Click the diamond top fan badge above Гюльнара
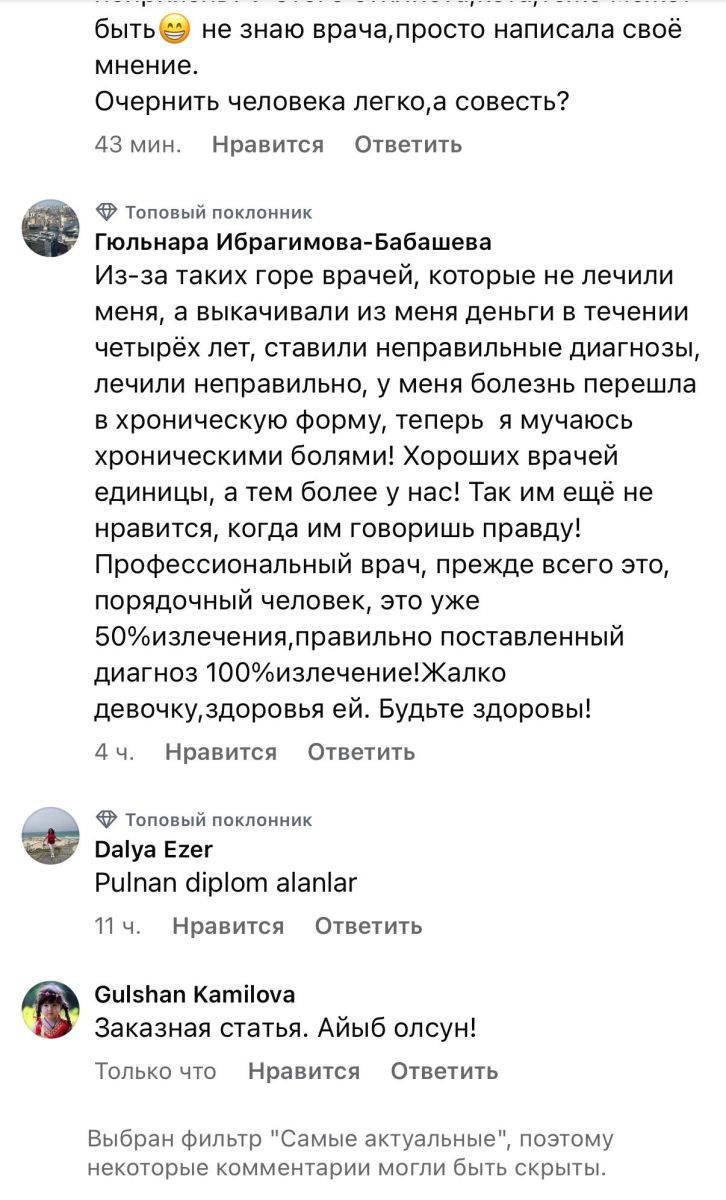Screen dimensions: 726x1200 pyautogui.click(x=106, y=211)
